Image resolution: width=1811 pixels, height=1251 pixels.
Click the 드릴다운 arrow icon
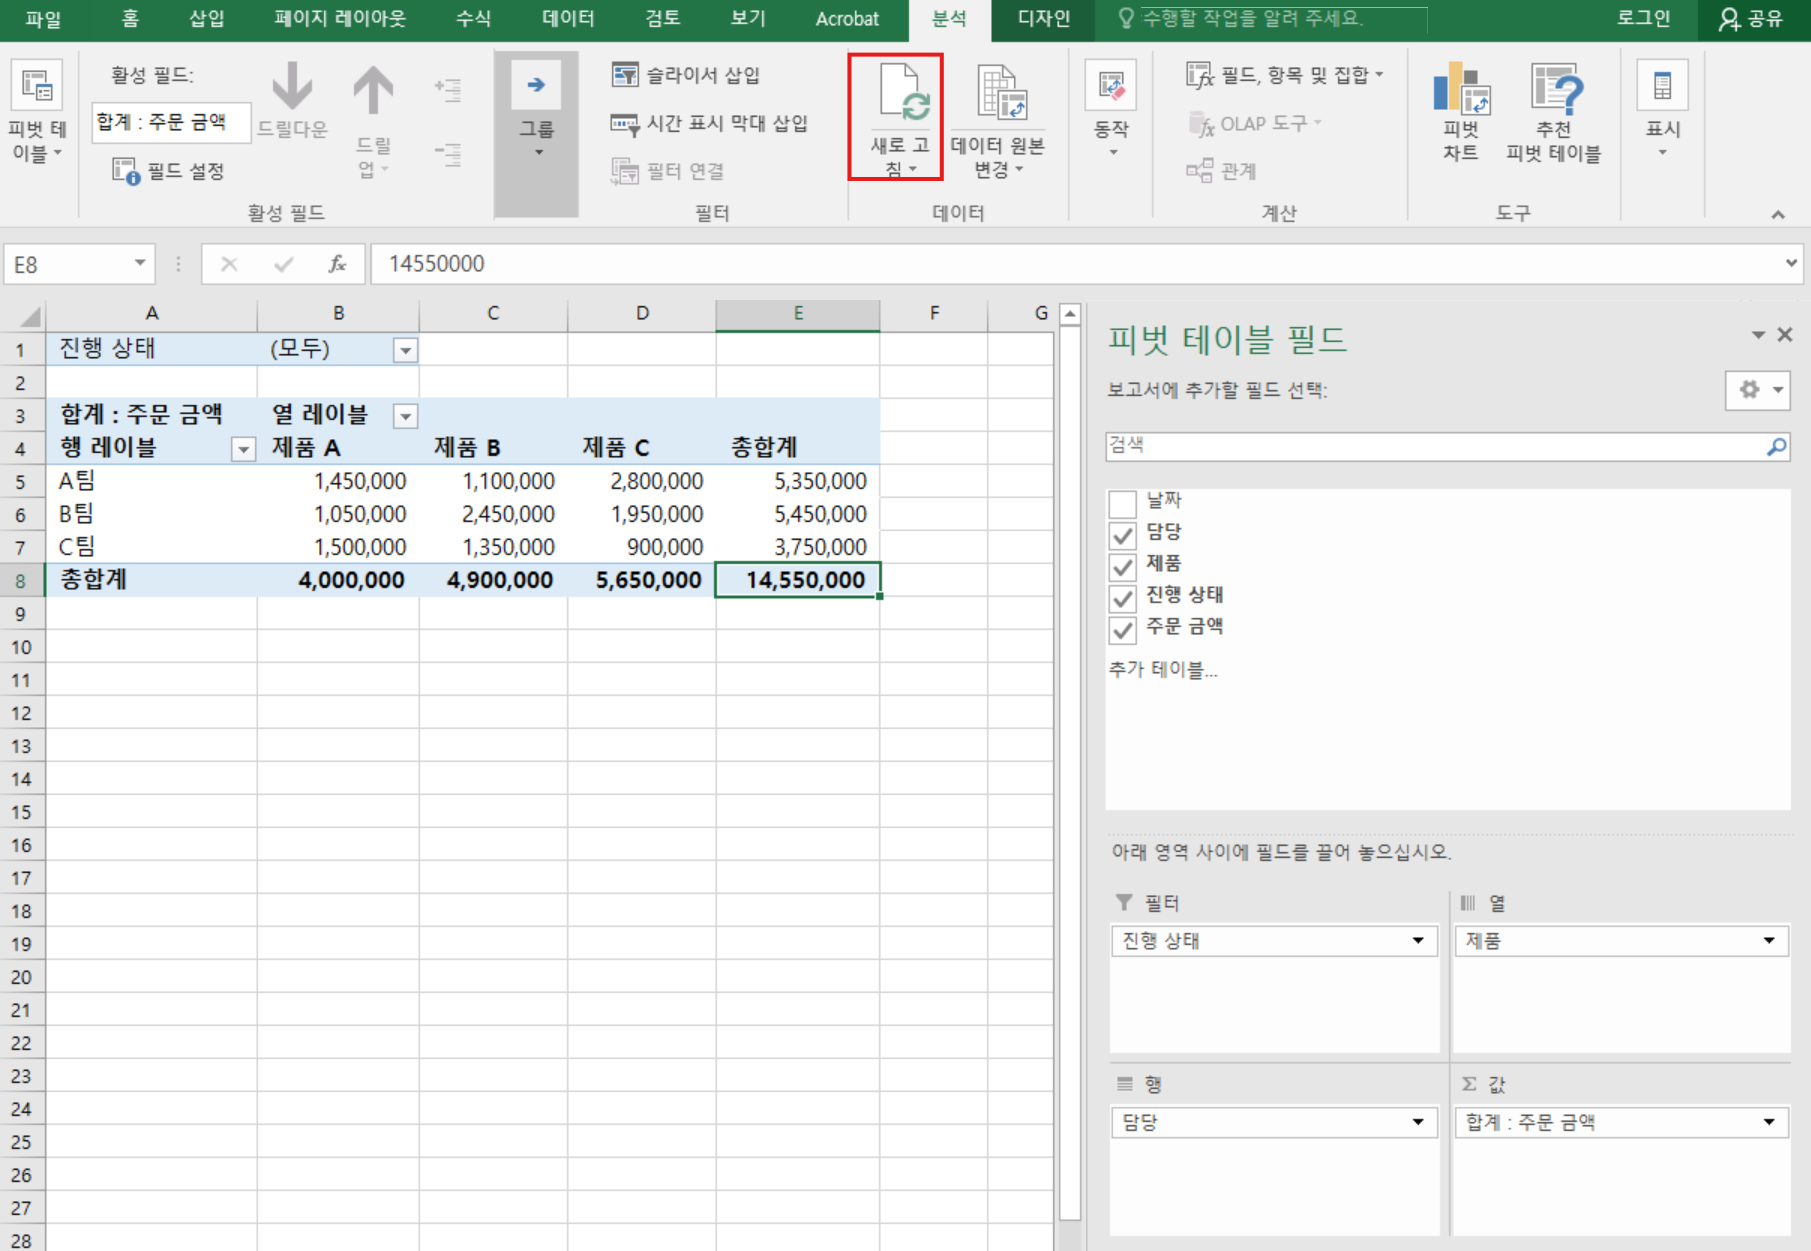point(292,87)
